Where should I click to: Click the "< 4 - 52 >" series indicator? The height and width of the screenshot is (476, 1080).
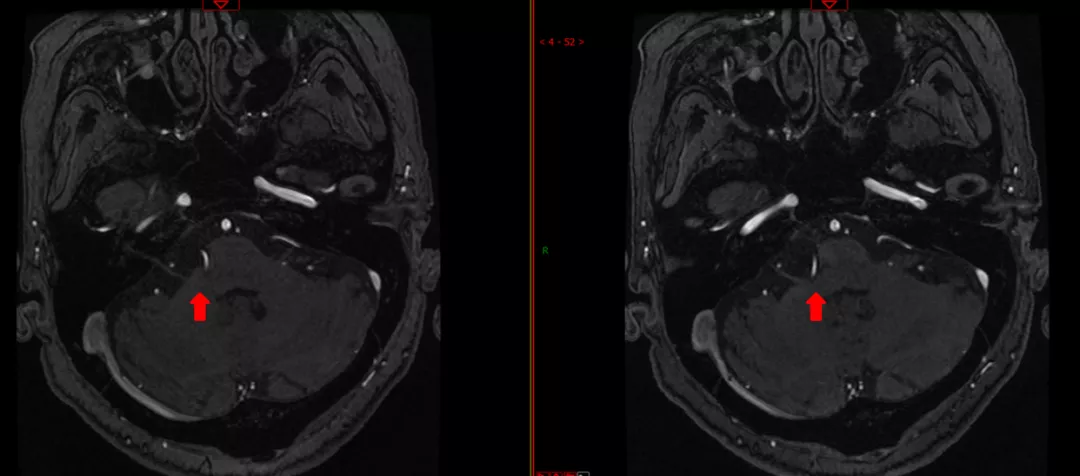click(x=561, y=42)
